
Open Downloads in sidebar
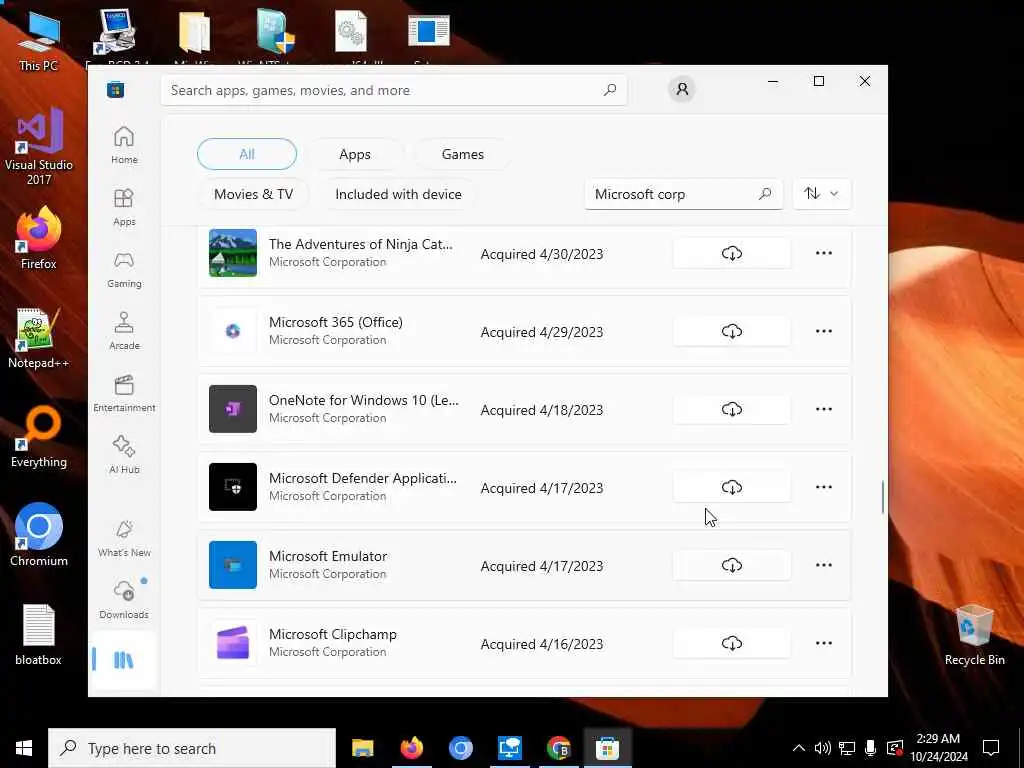coord(124,599)
